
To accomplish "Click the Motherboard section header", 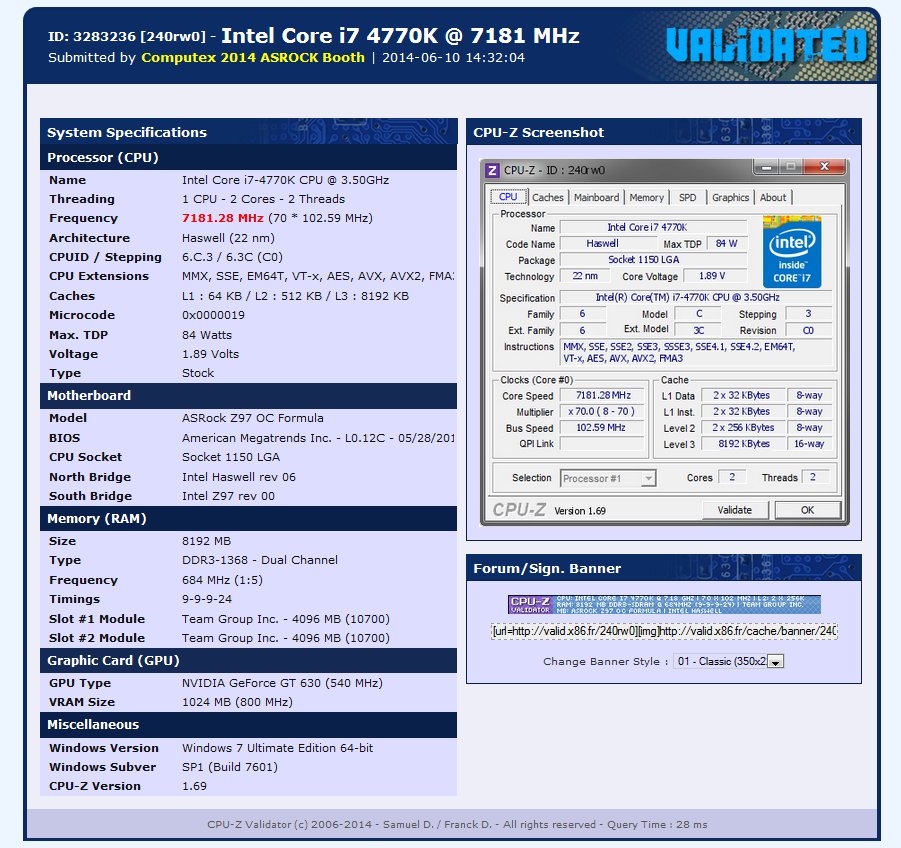I will click(x=248, y=395).
